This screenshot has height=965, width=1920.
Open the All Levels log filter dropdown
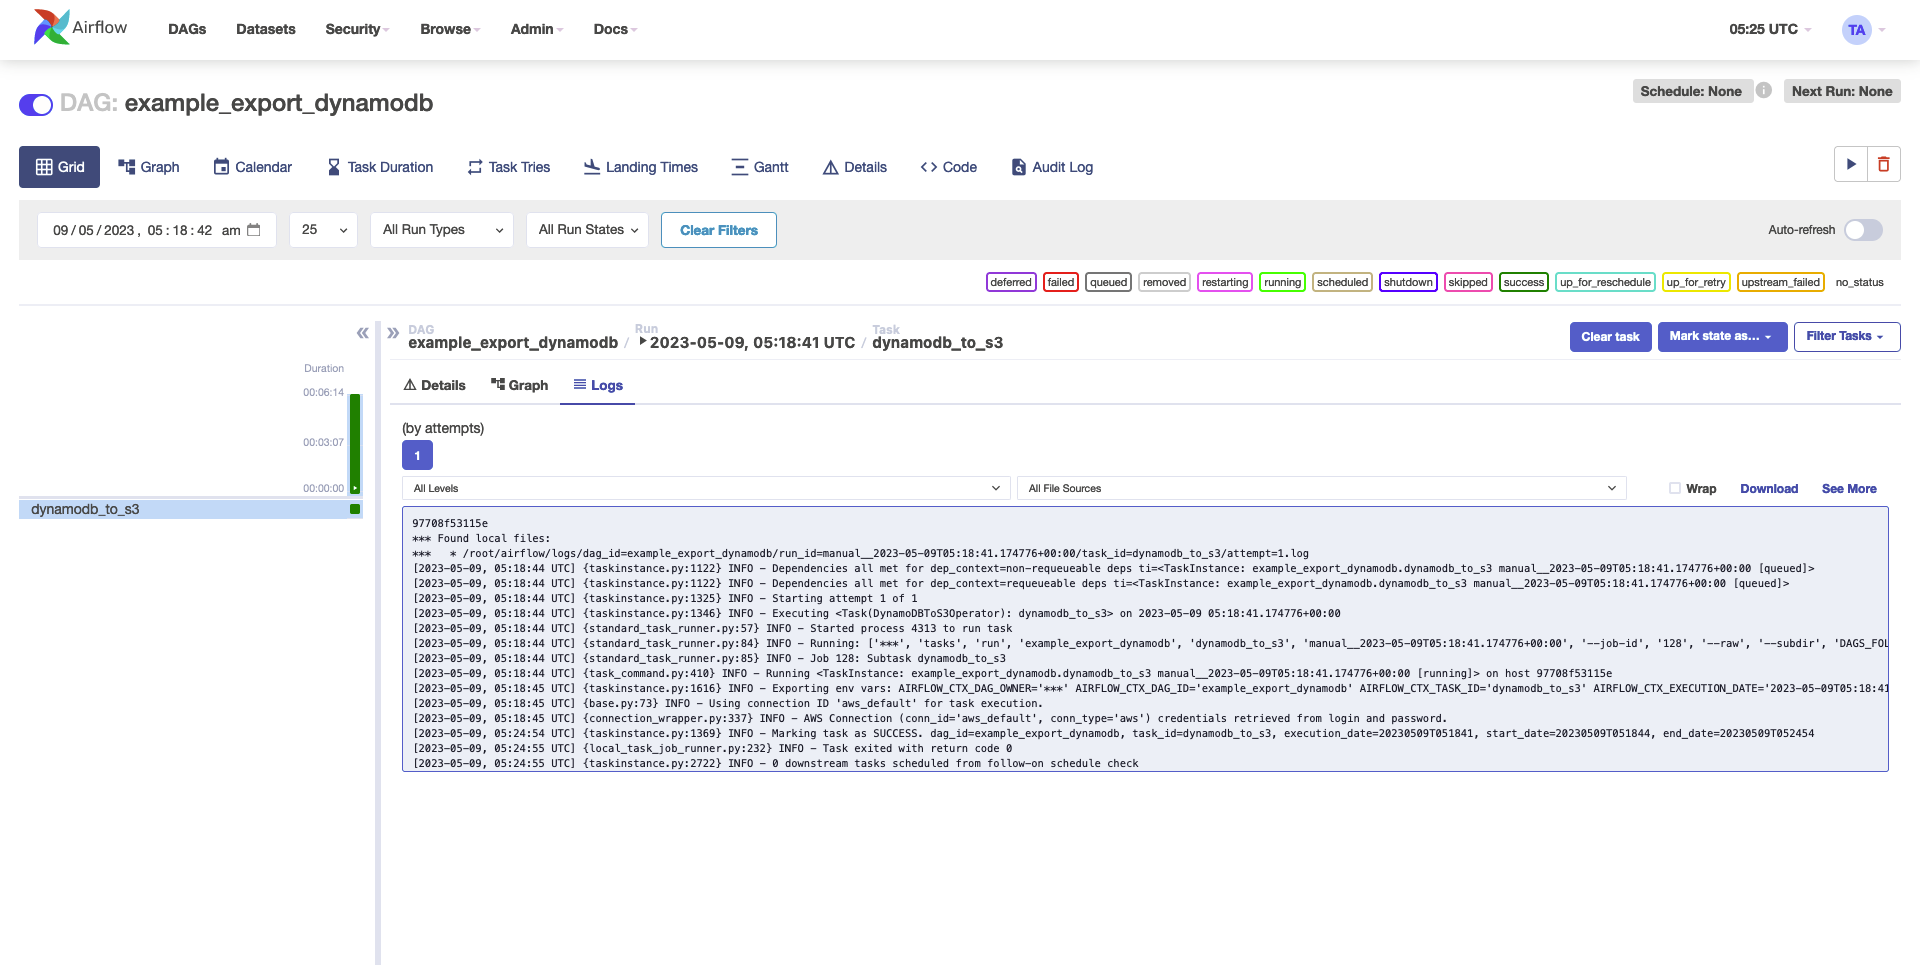[705, 488]
